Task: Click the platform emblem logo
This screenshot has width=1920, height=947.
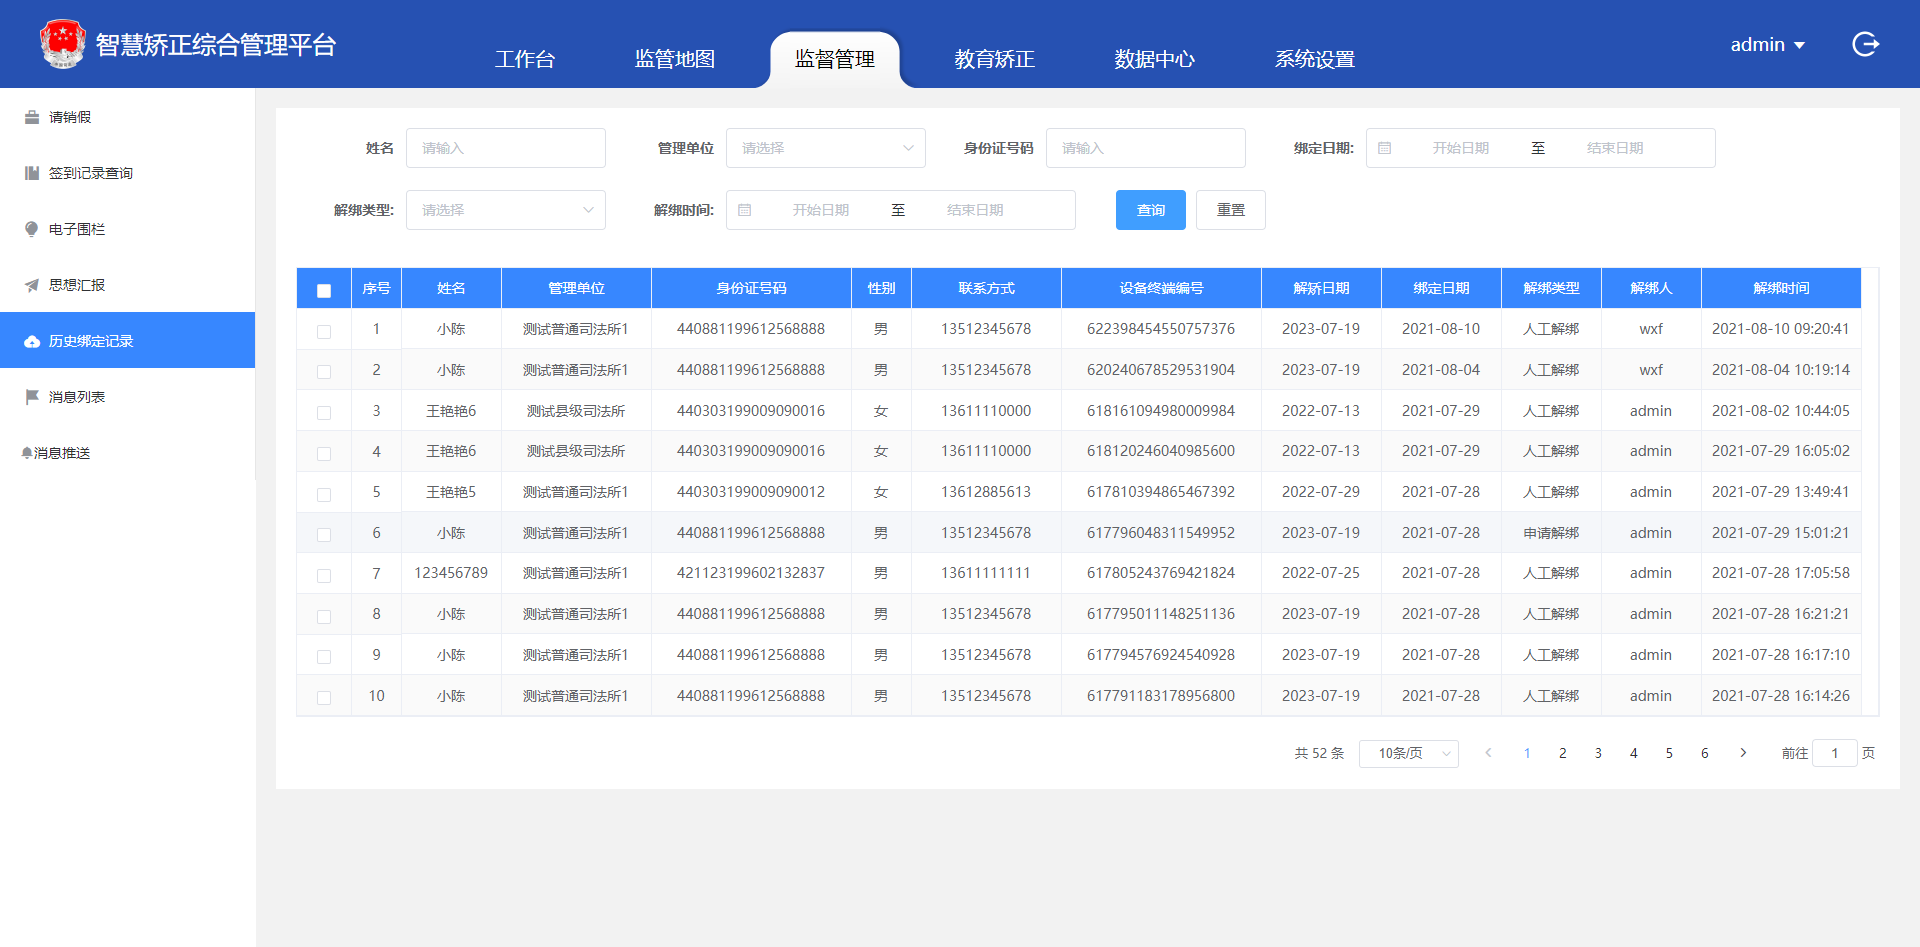Action: (62, 44)
